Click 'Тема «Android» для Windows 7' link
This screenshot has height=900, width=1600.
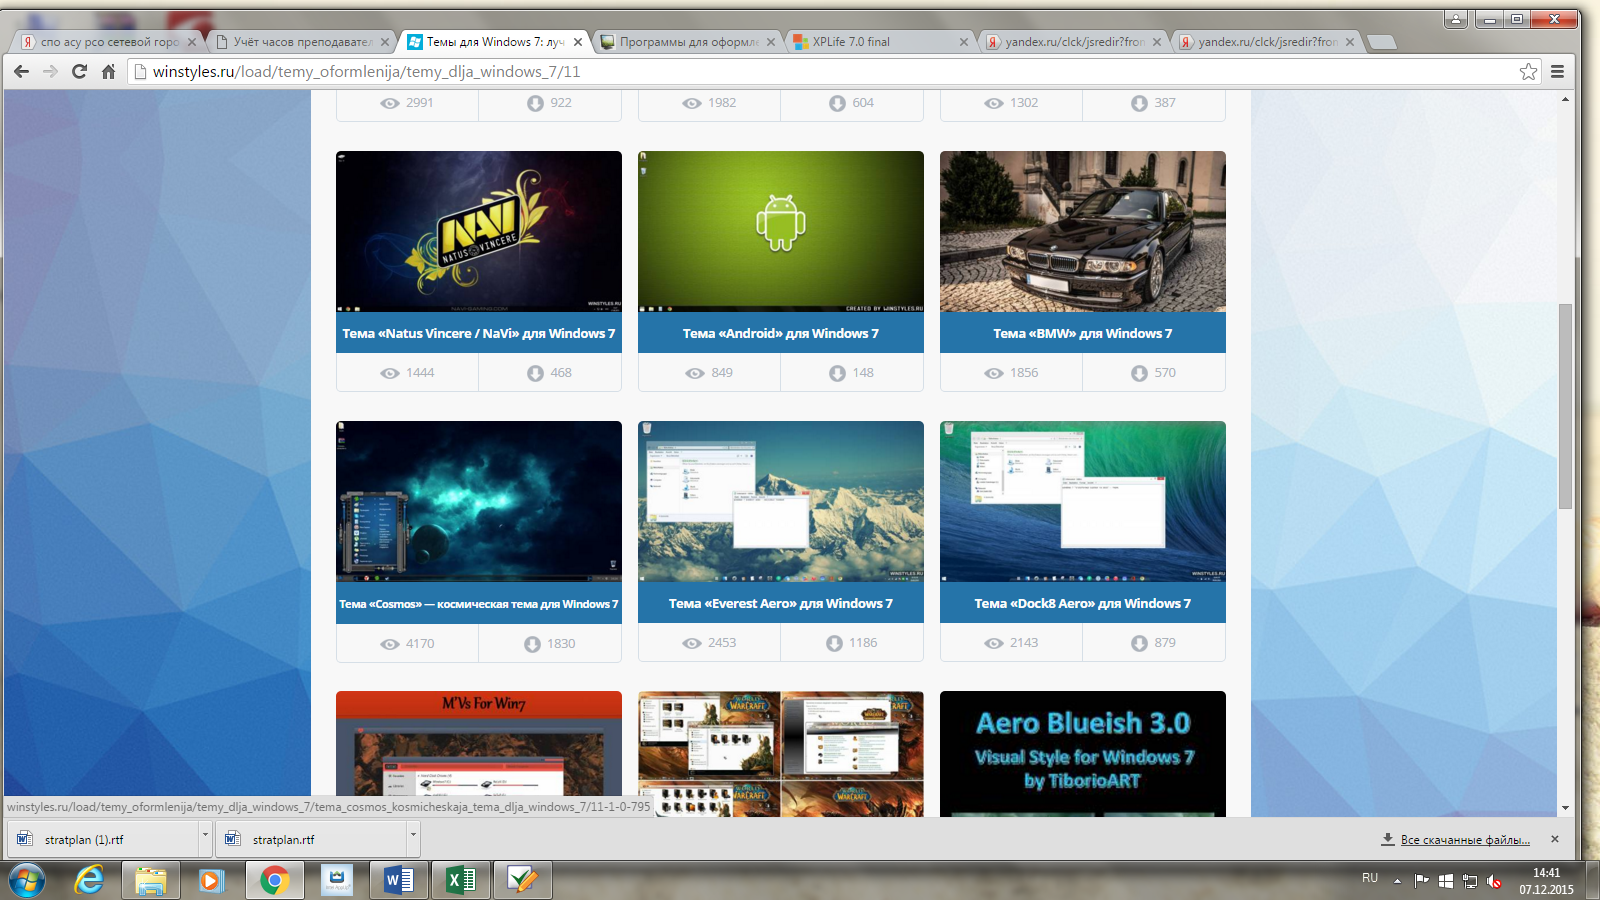tap(781, 334)
